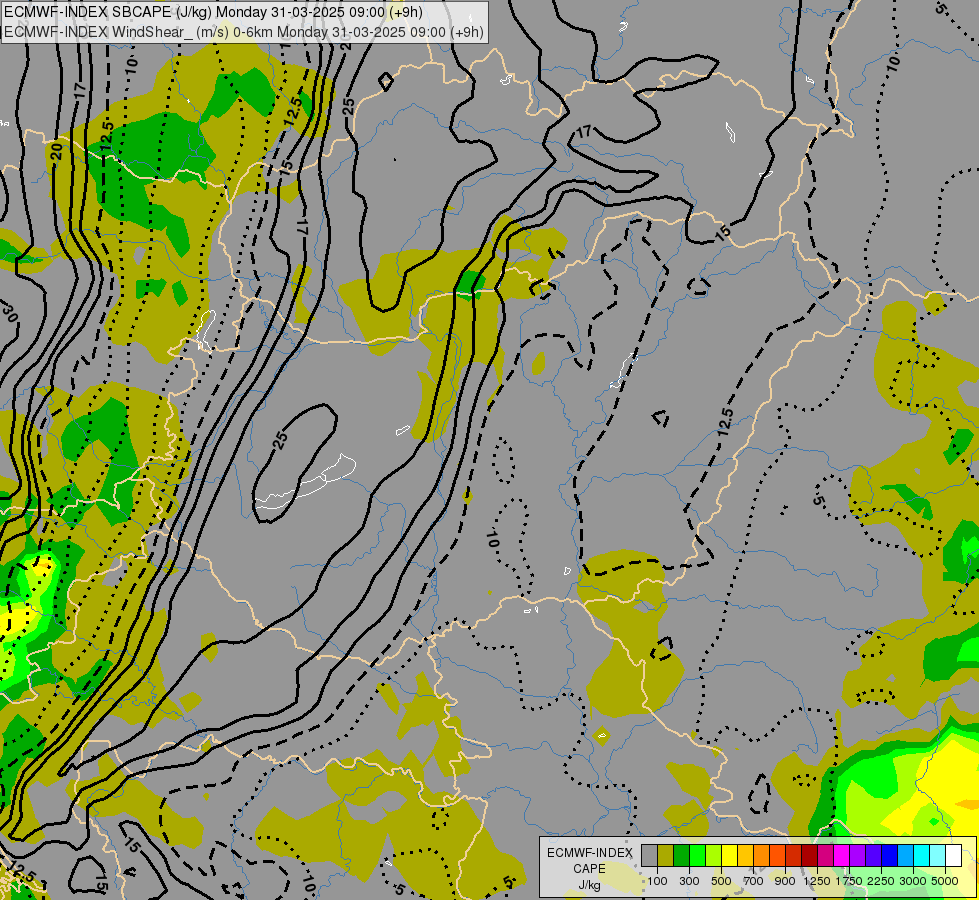Click the 500 legend value

[721, 881]
